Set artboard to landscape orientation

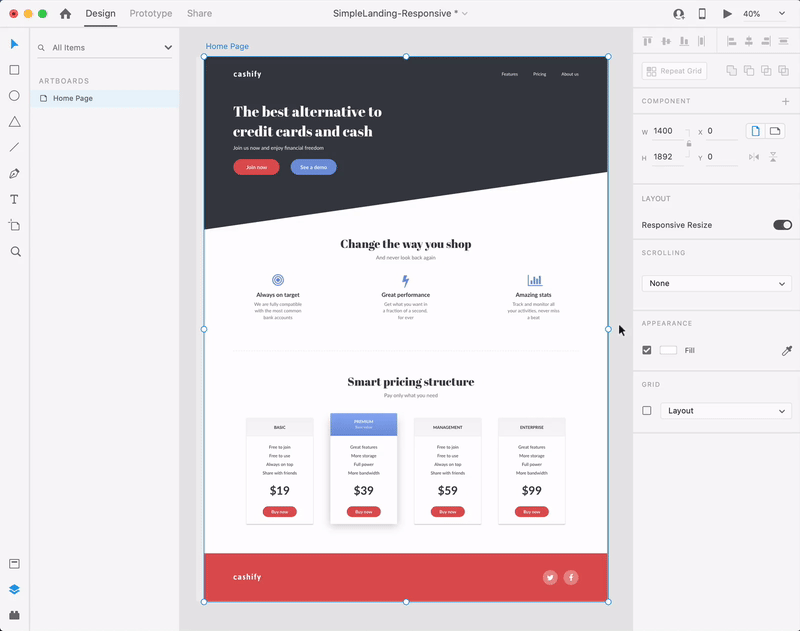(775, 131)
